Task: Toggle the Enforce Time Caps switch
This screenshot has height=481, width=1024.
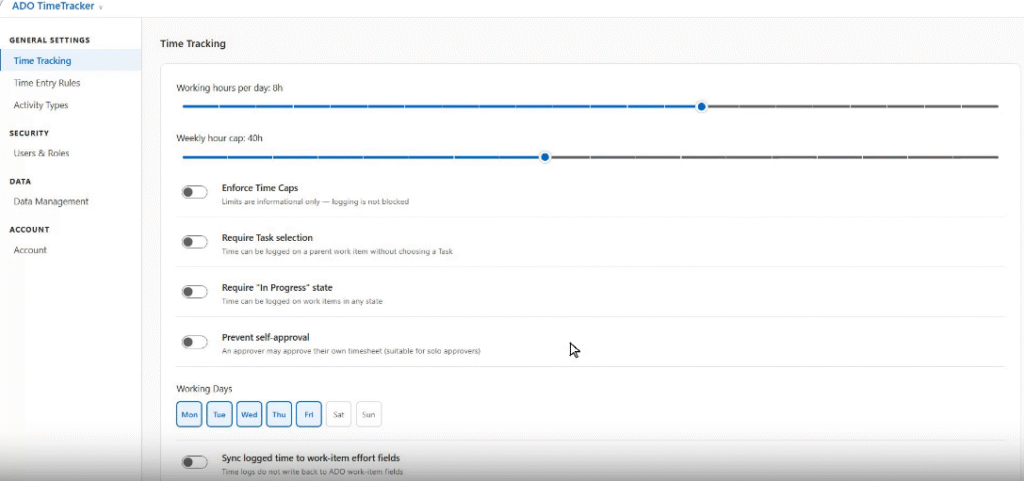Action: point(195,193)
